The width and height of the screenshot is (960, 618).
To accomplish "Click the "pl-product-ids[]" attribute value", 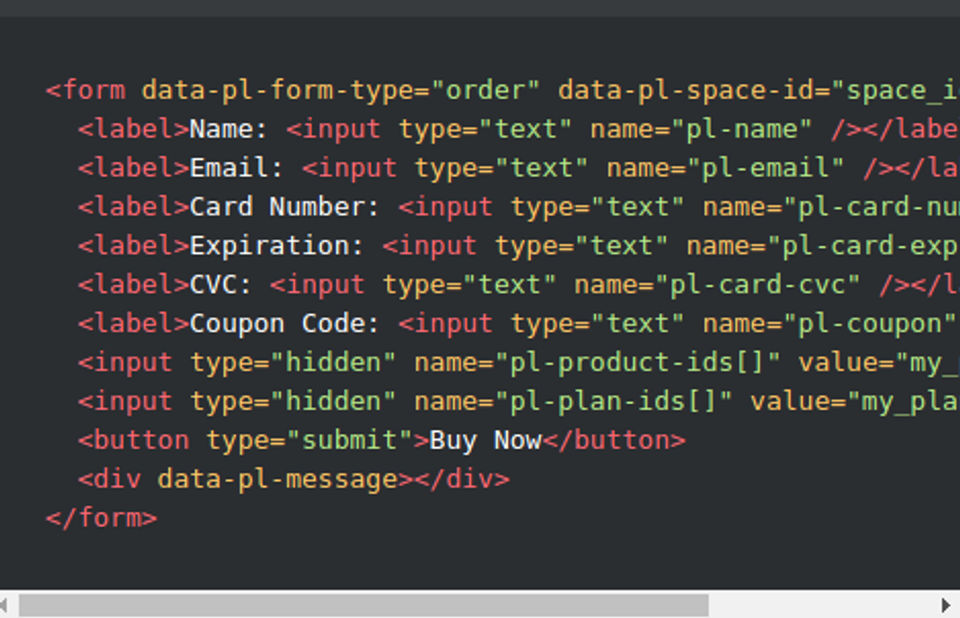I will (x=637, y=363).
